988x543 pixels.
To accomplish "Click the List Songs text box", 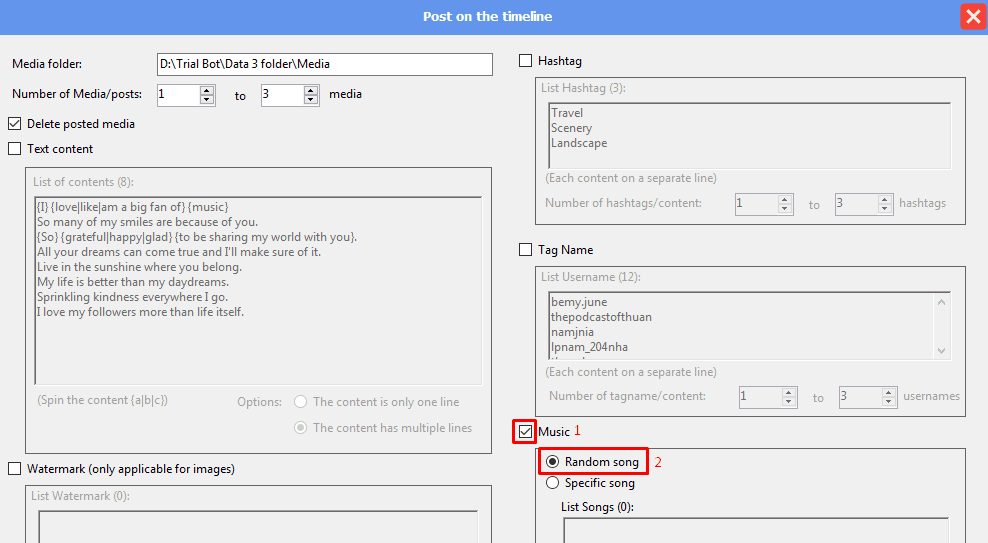I will pyautogui.click(x=755, y=530).
